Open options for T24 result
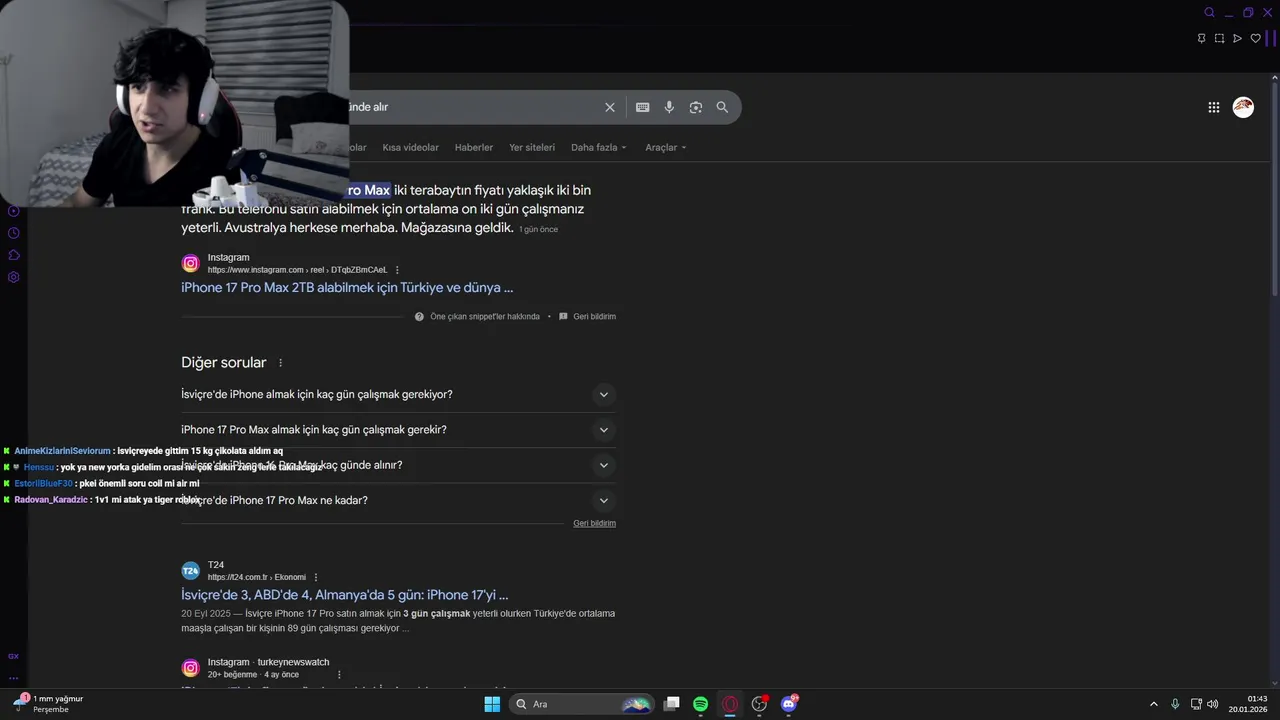 pos(316,577)
